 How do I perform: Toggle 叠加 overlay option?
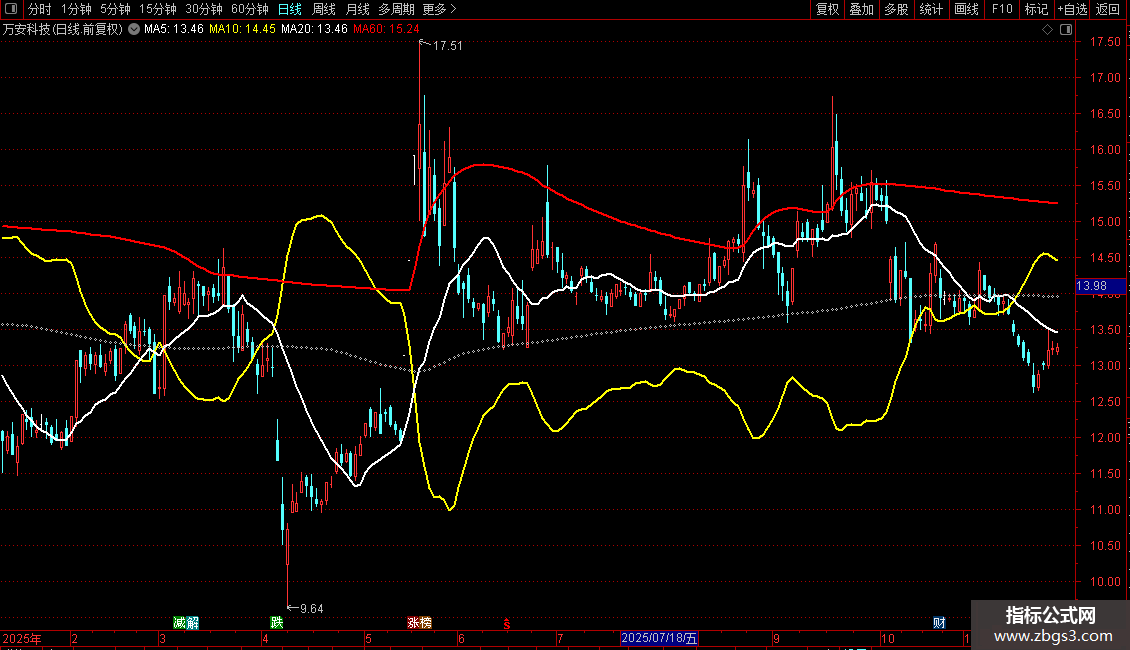(x=862, y=9)
